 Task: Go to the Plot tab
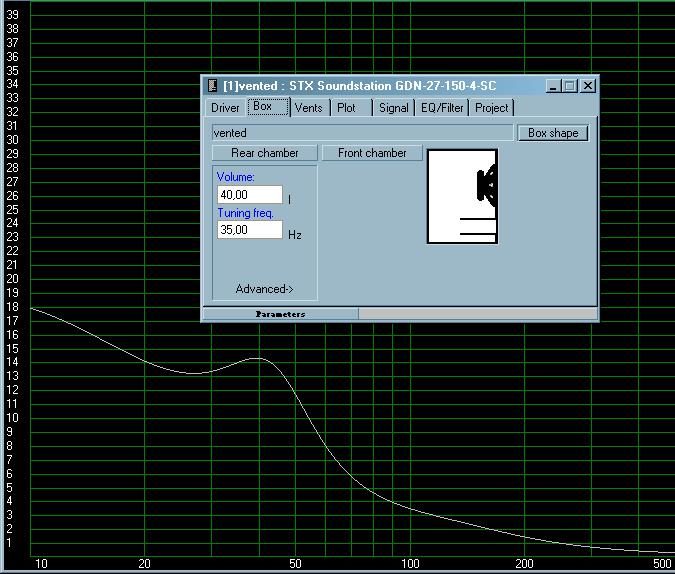tap(346, 108)
